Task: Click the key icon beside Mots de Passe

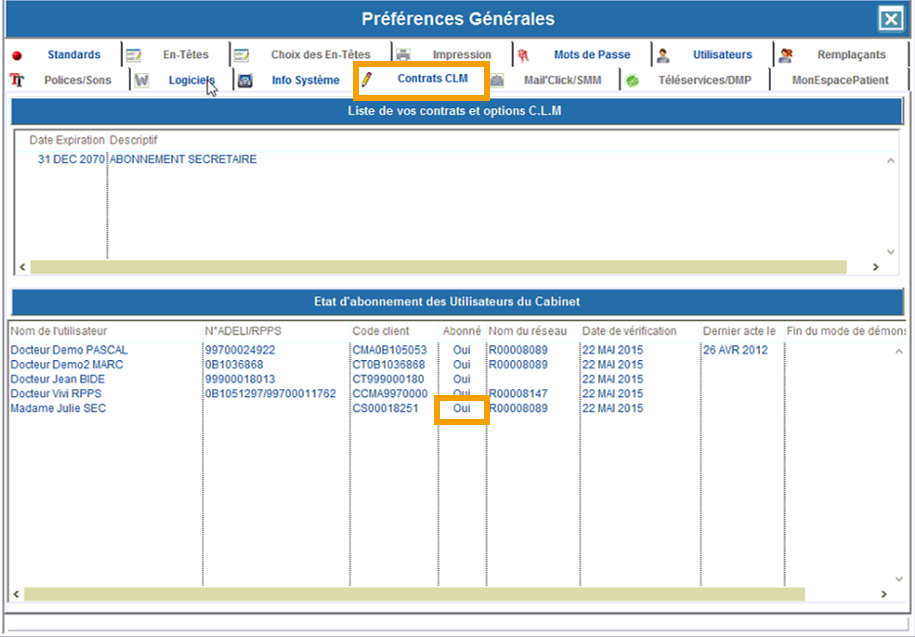Action: tap(523, 56)
